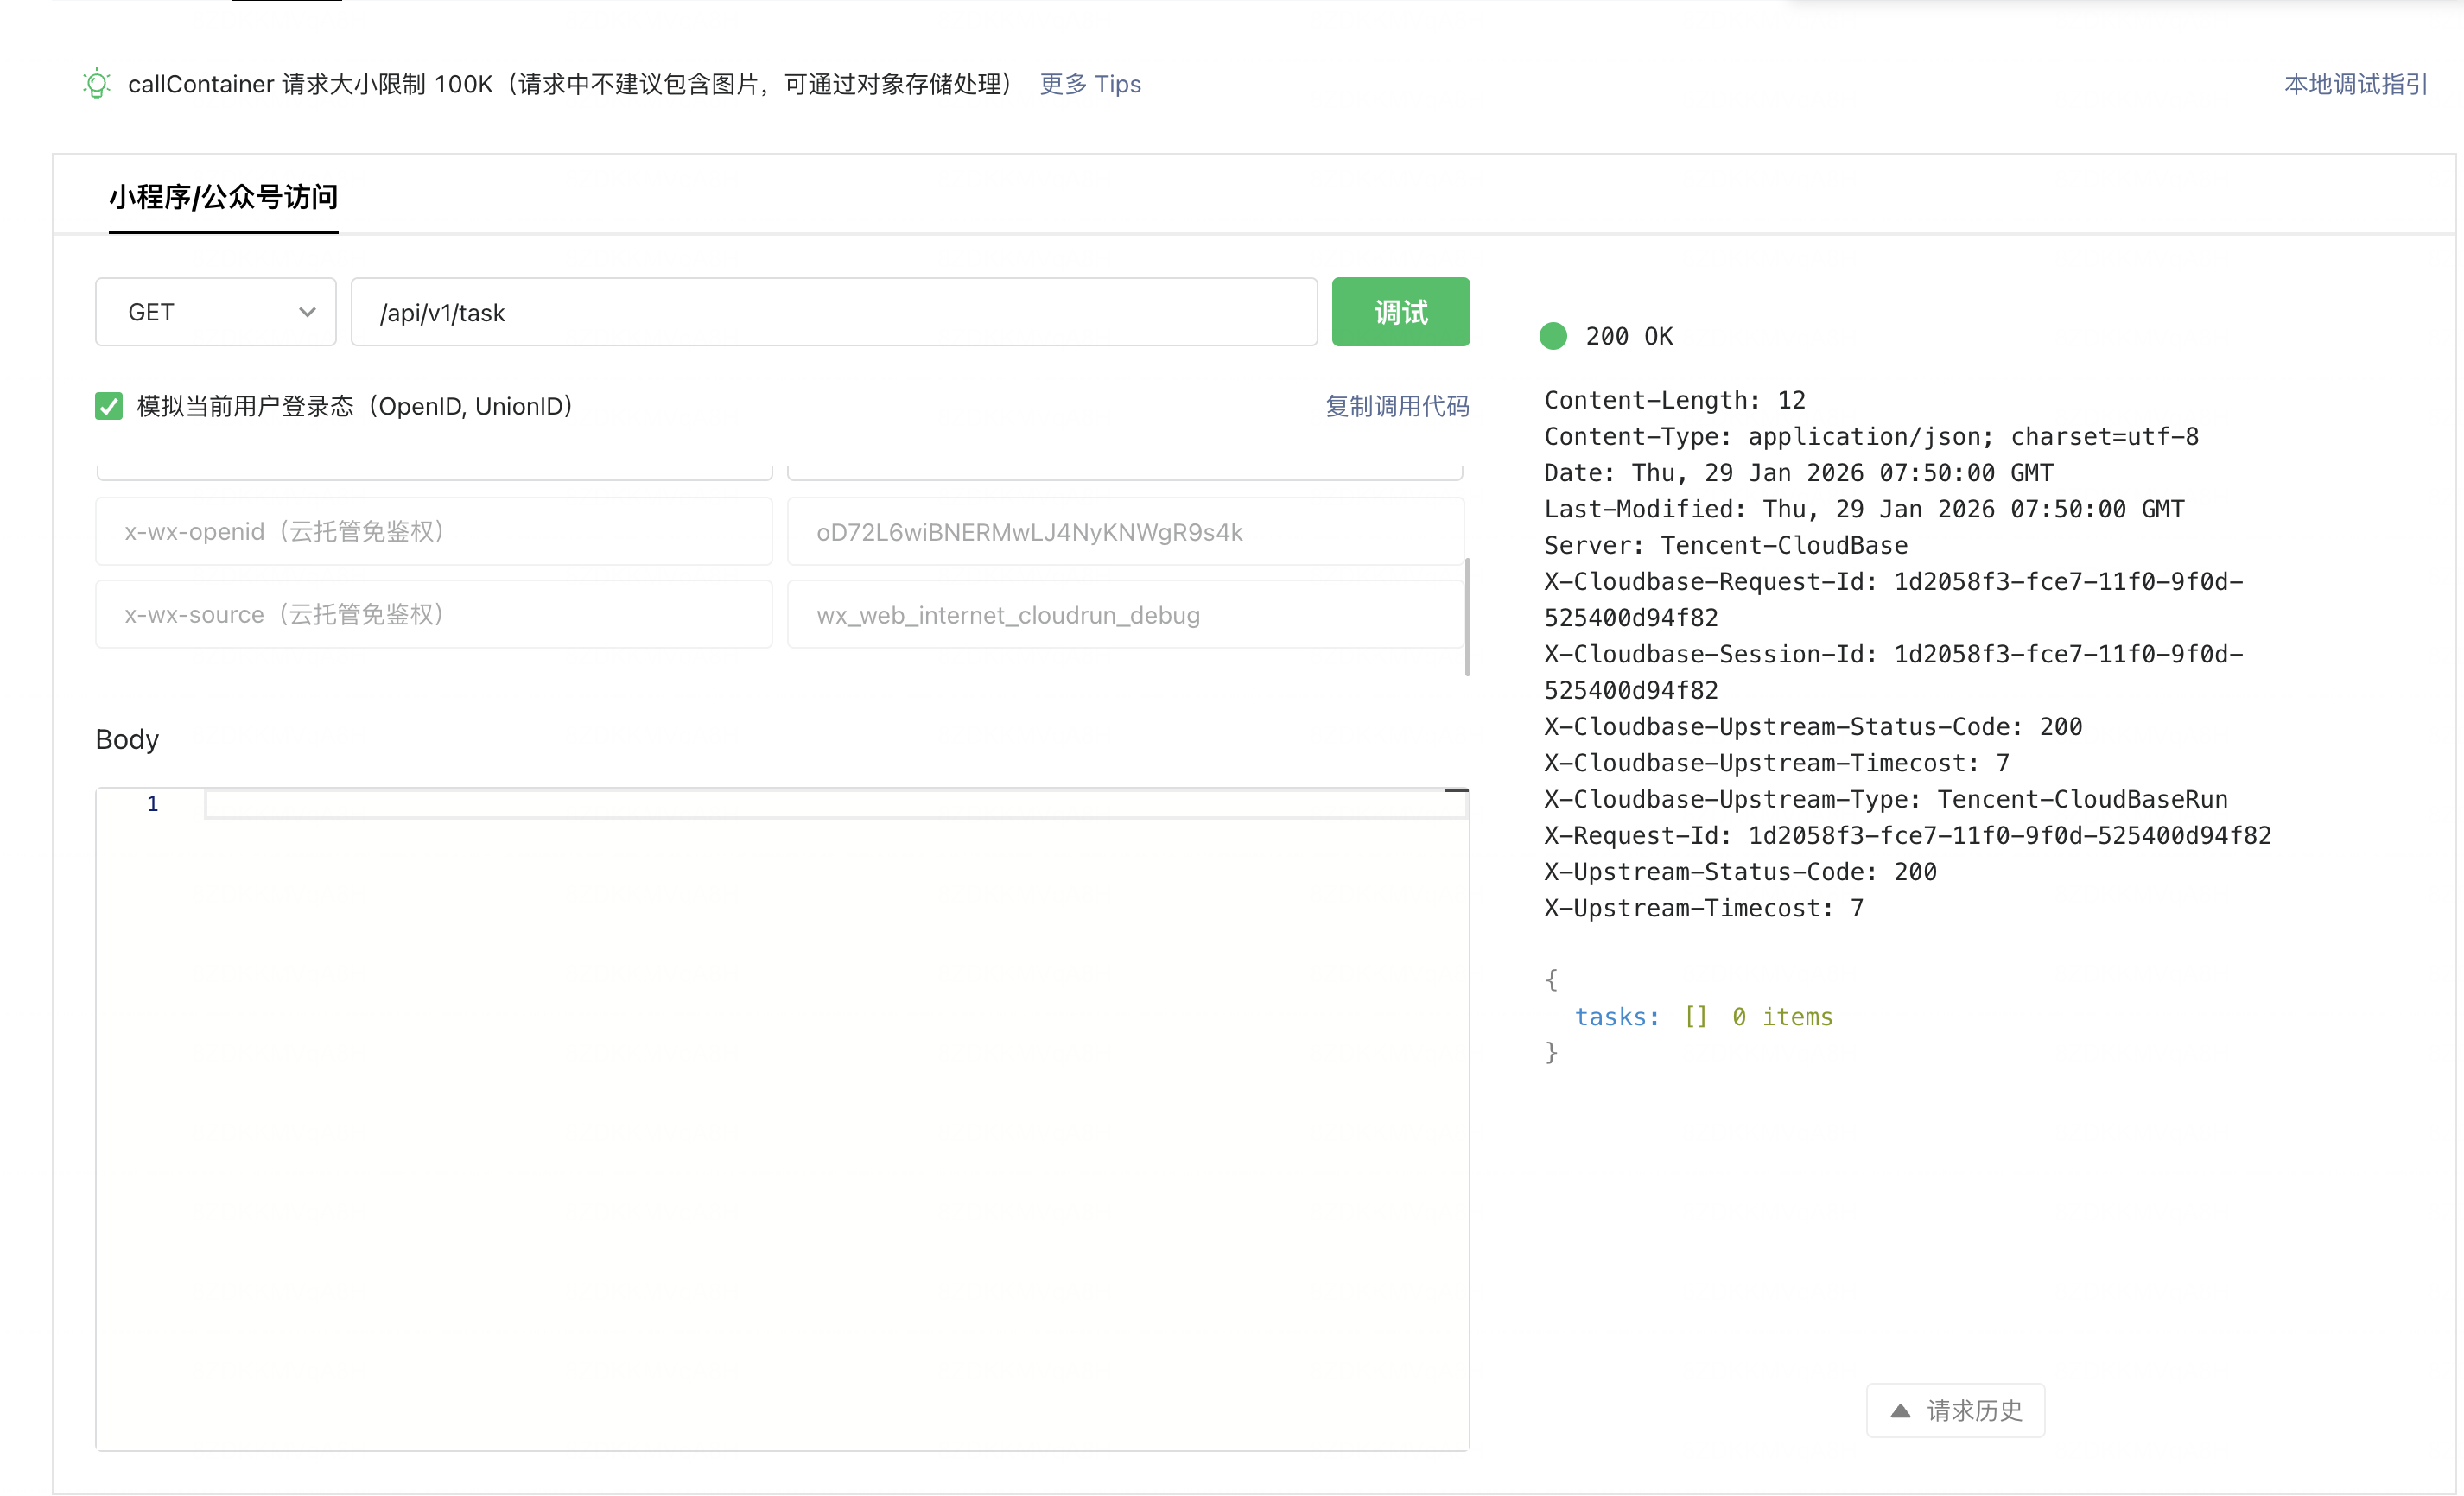
Task: Click the headers list vertical scrollbar
Action: (x=1467, y=616)
